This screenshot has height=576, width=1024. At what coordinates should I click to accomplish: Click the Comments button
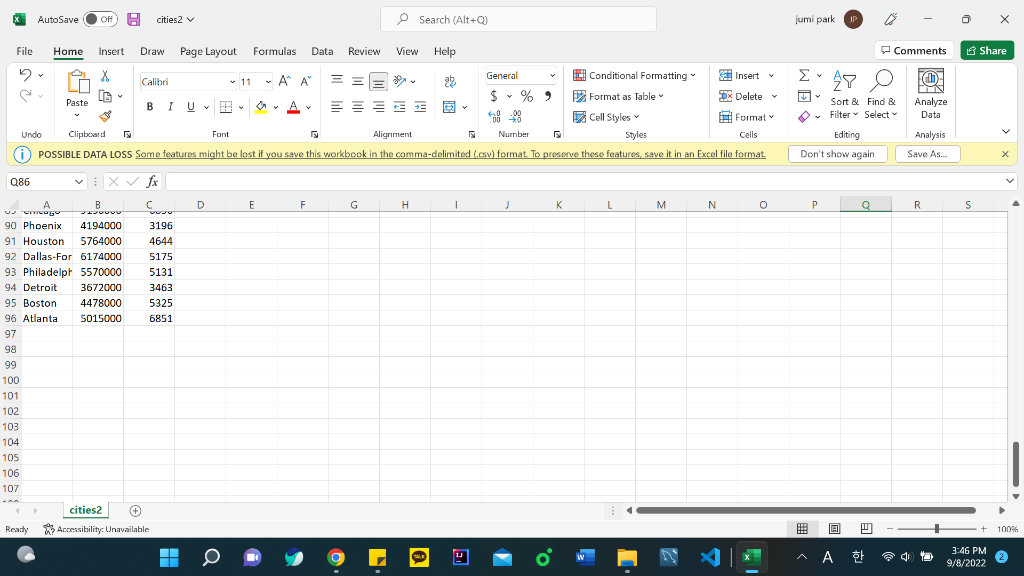[x=914, y=50]
